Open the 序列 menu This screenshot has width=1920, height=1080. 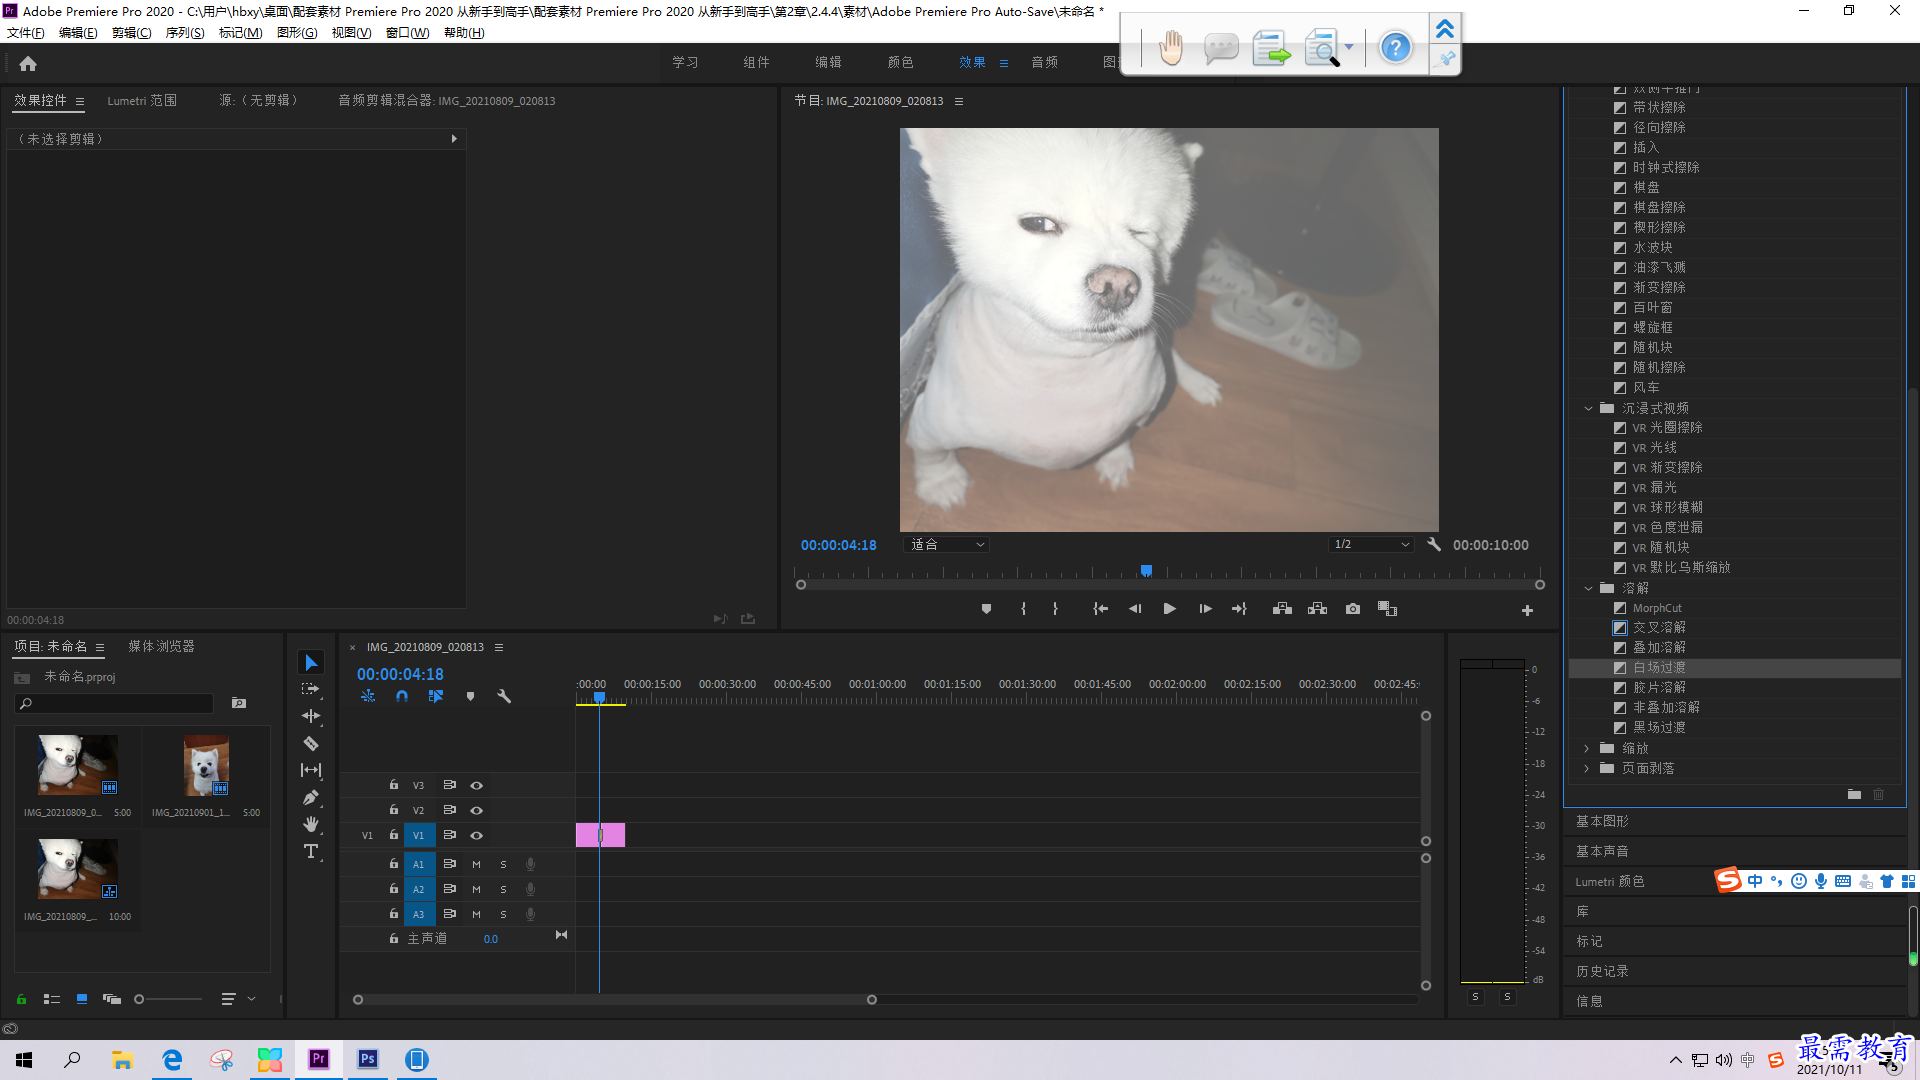185,33
